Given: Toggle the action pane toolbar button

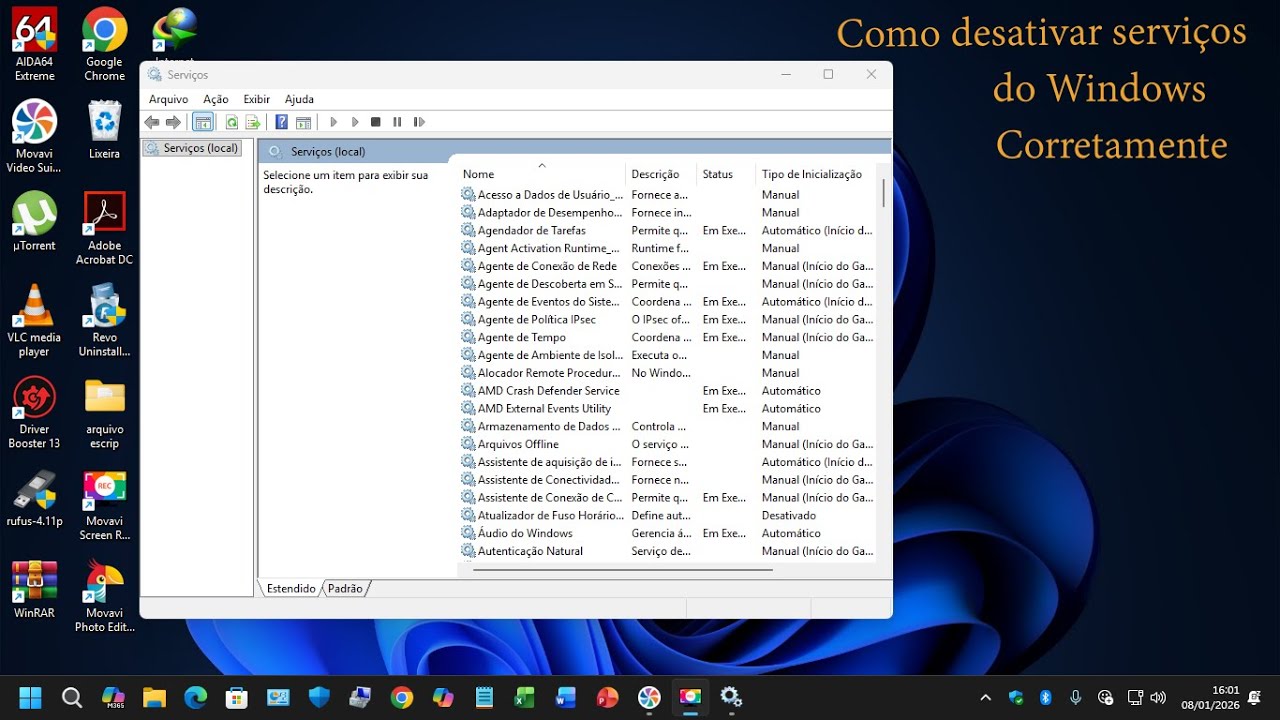Looking at the screenshot, I should tap(303, 122).
